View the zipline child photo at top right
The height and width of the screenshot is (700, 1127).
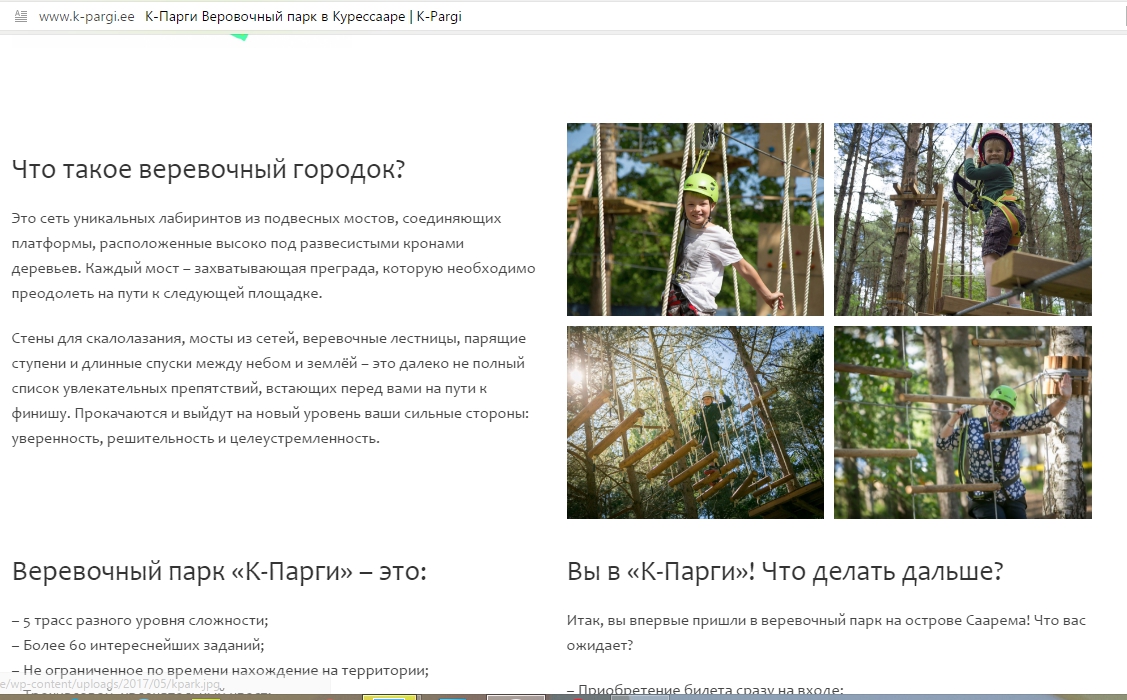pos(962,219)
